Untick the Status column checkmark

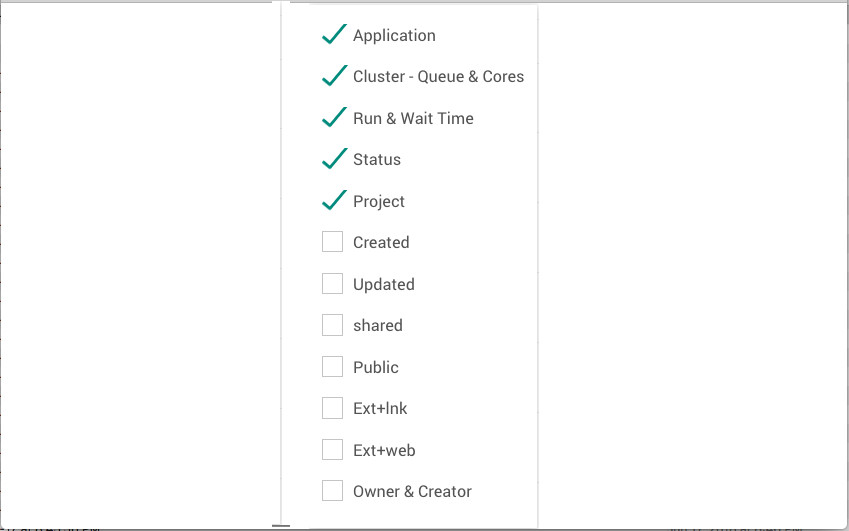click(333, 159)
